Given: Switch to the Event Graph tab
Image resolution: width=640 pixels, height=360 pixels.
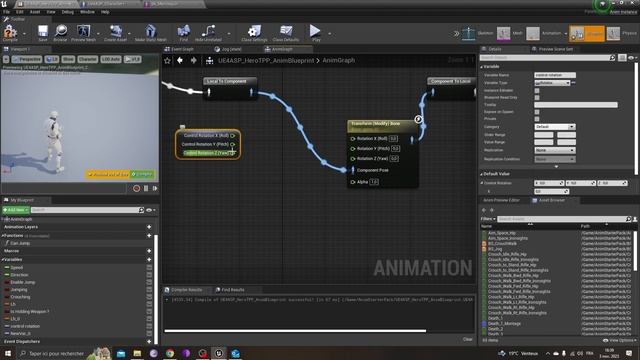Looking at the screenshot, I should (x=182, y=49).
